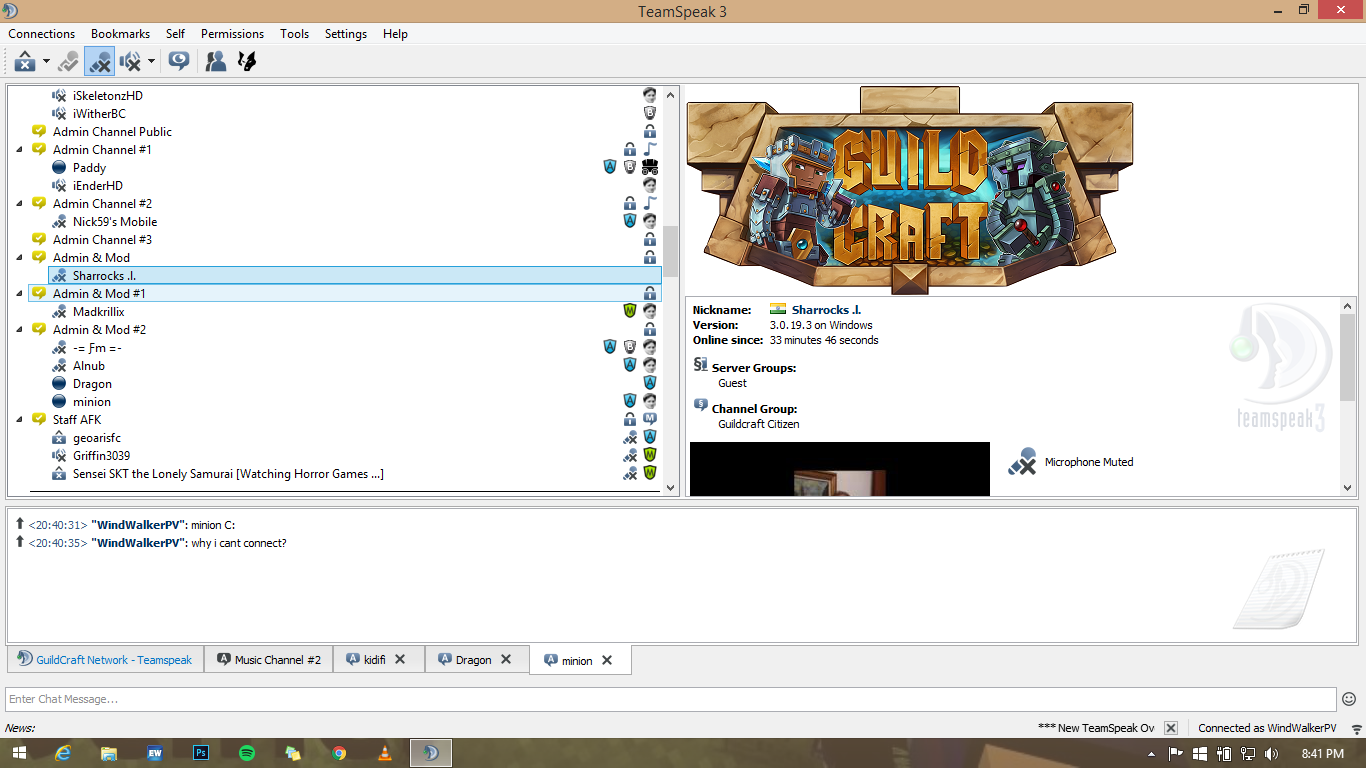Open VLC media player from the taskbar
The height and width of the screenshot is (768, 1366).
[385, 753]
